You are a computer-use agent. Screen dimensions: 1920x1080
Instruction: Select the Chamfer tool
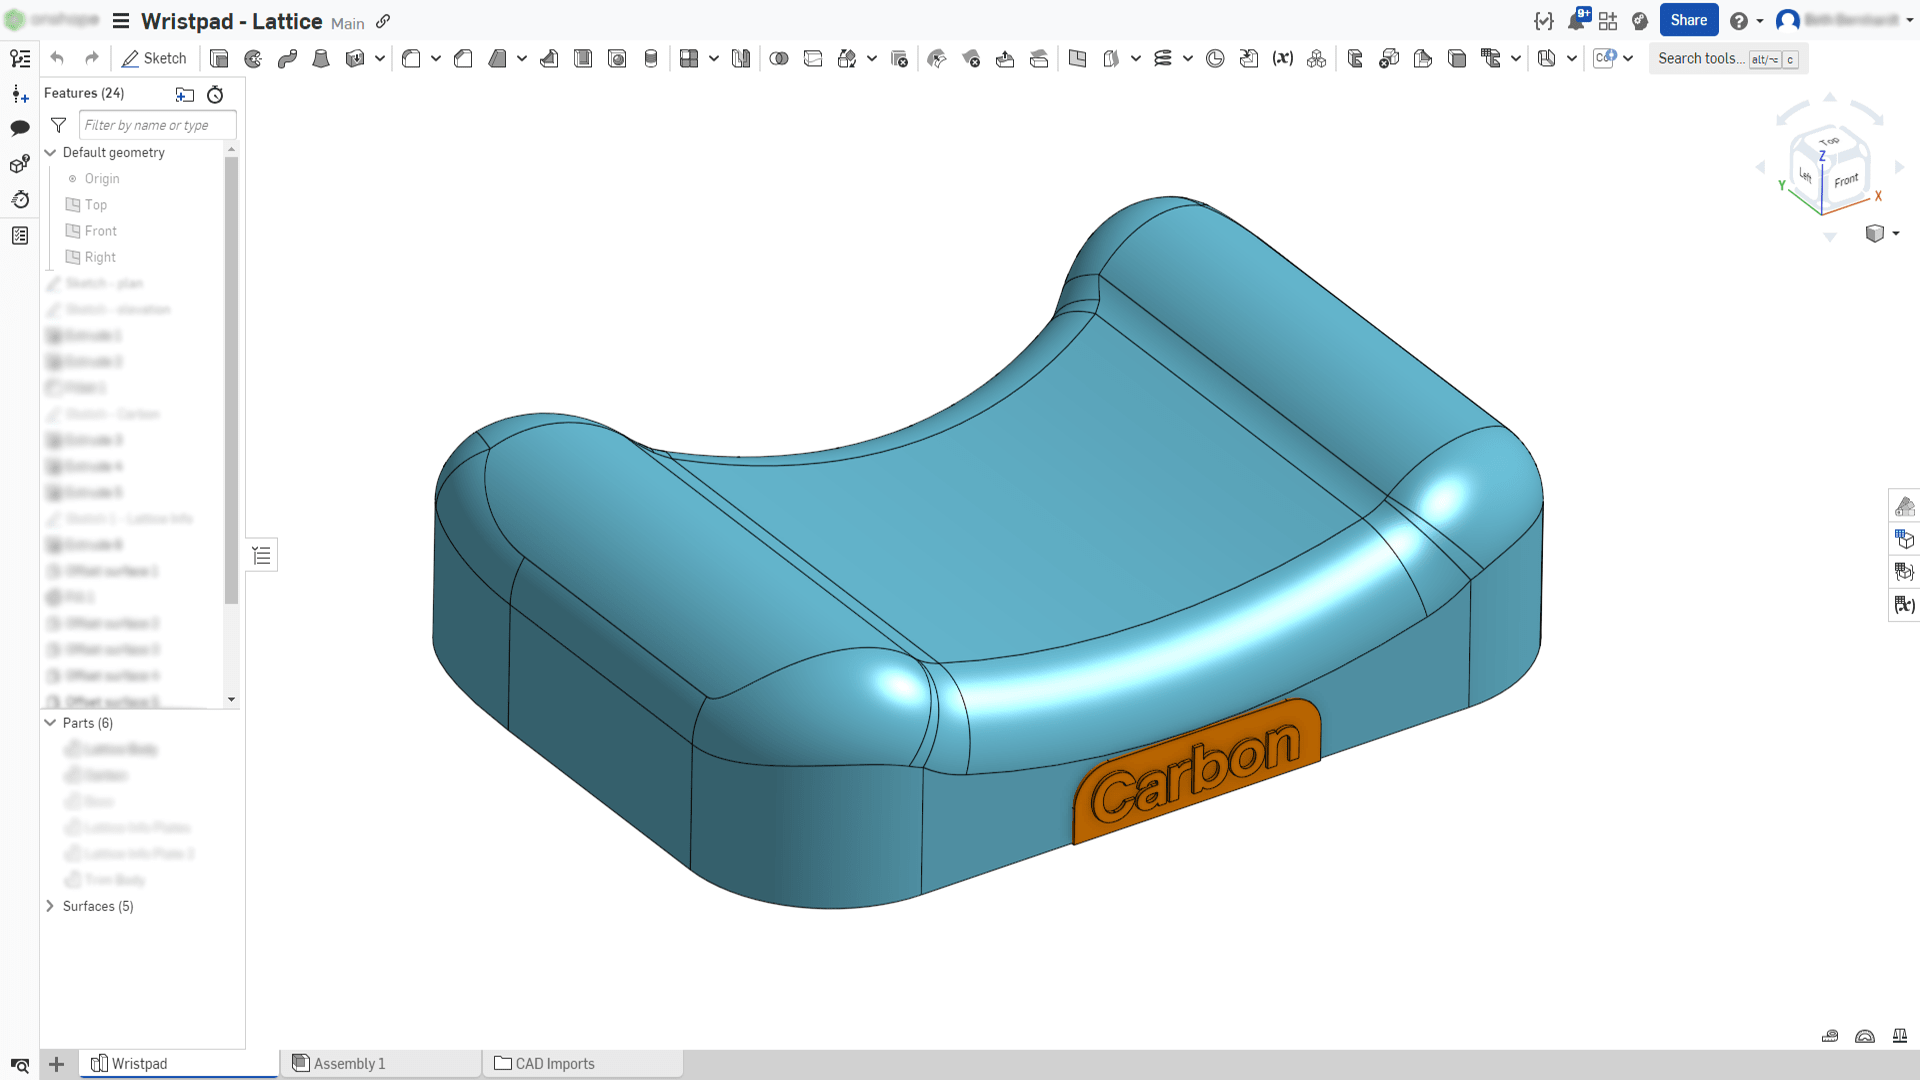463,59
